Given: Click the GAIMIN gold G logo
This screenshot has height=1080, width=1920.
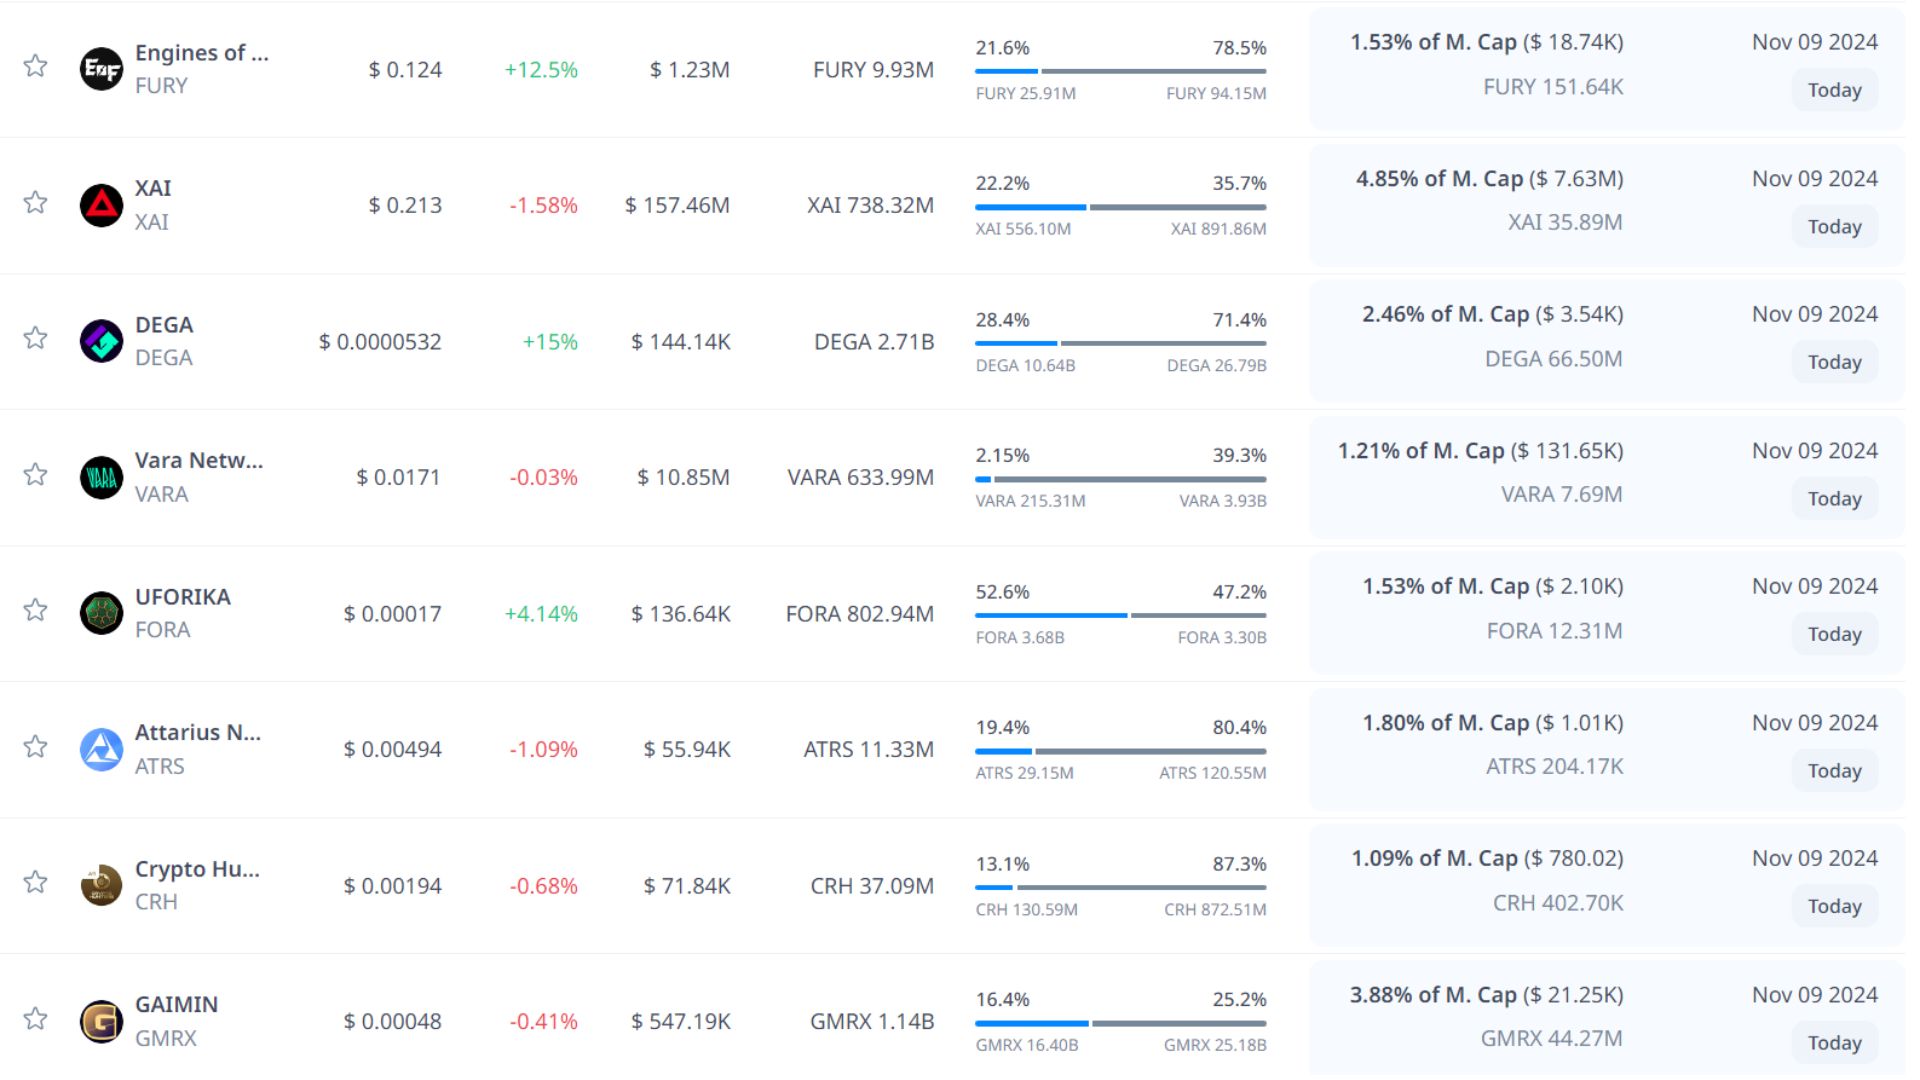Looking at the screenshot, I should coord(101,1021).
